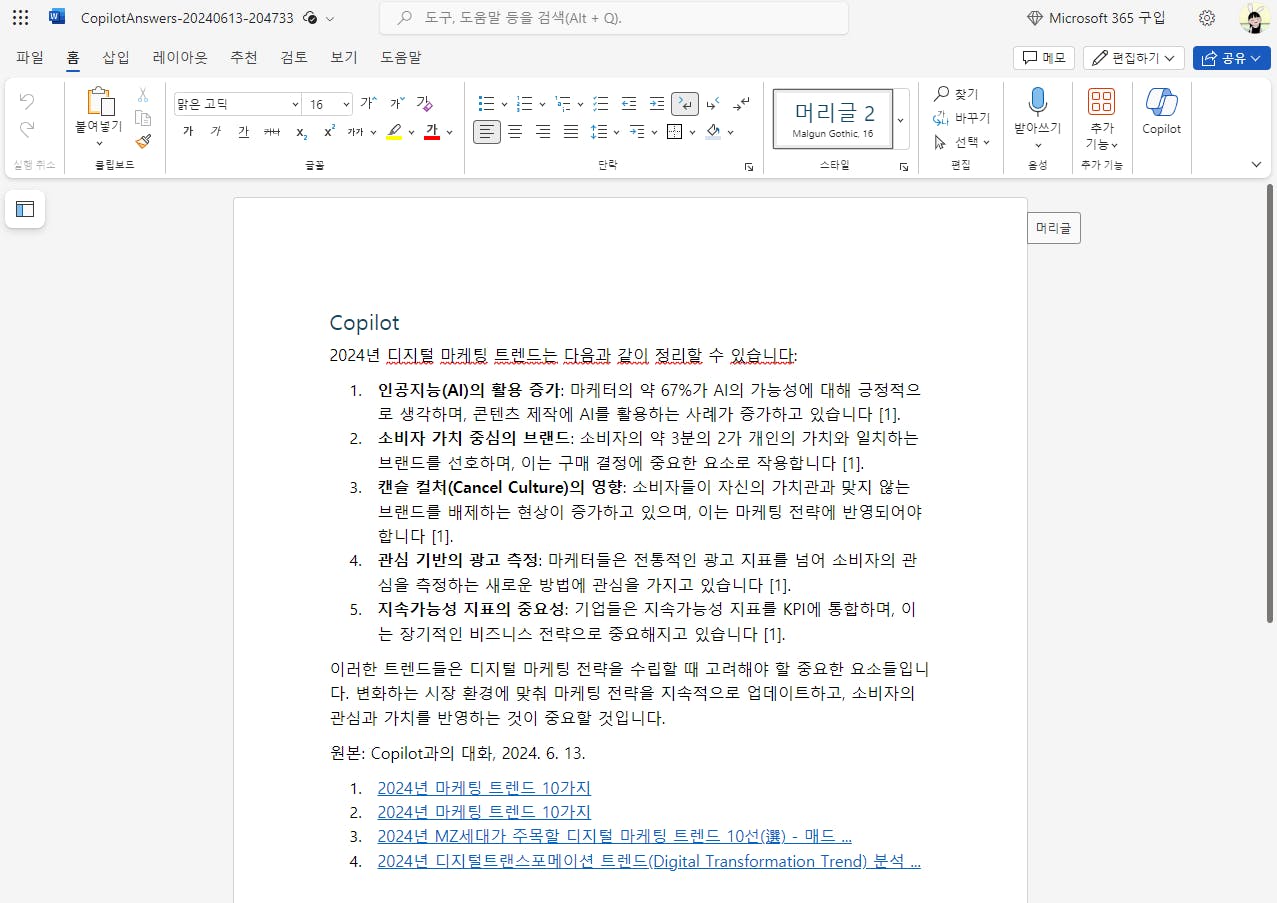Toggle bold formatting
The width and height of the screenshot is (1277, 903).
(x=188, y=132)
